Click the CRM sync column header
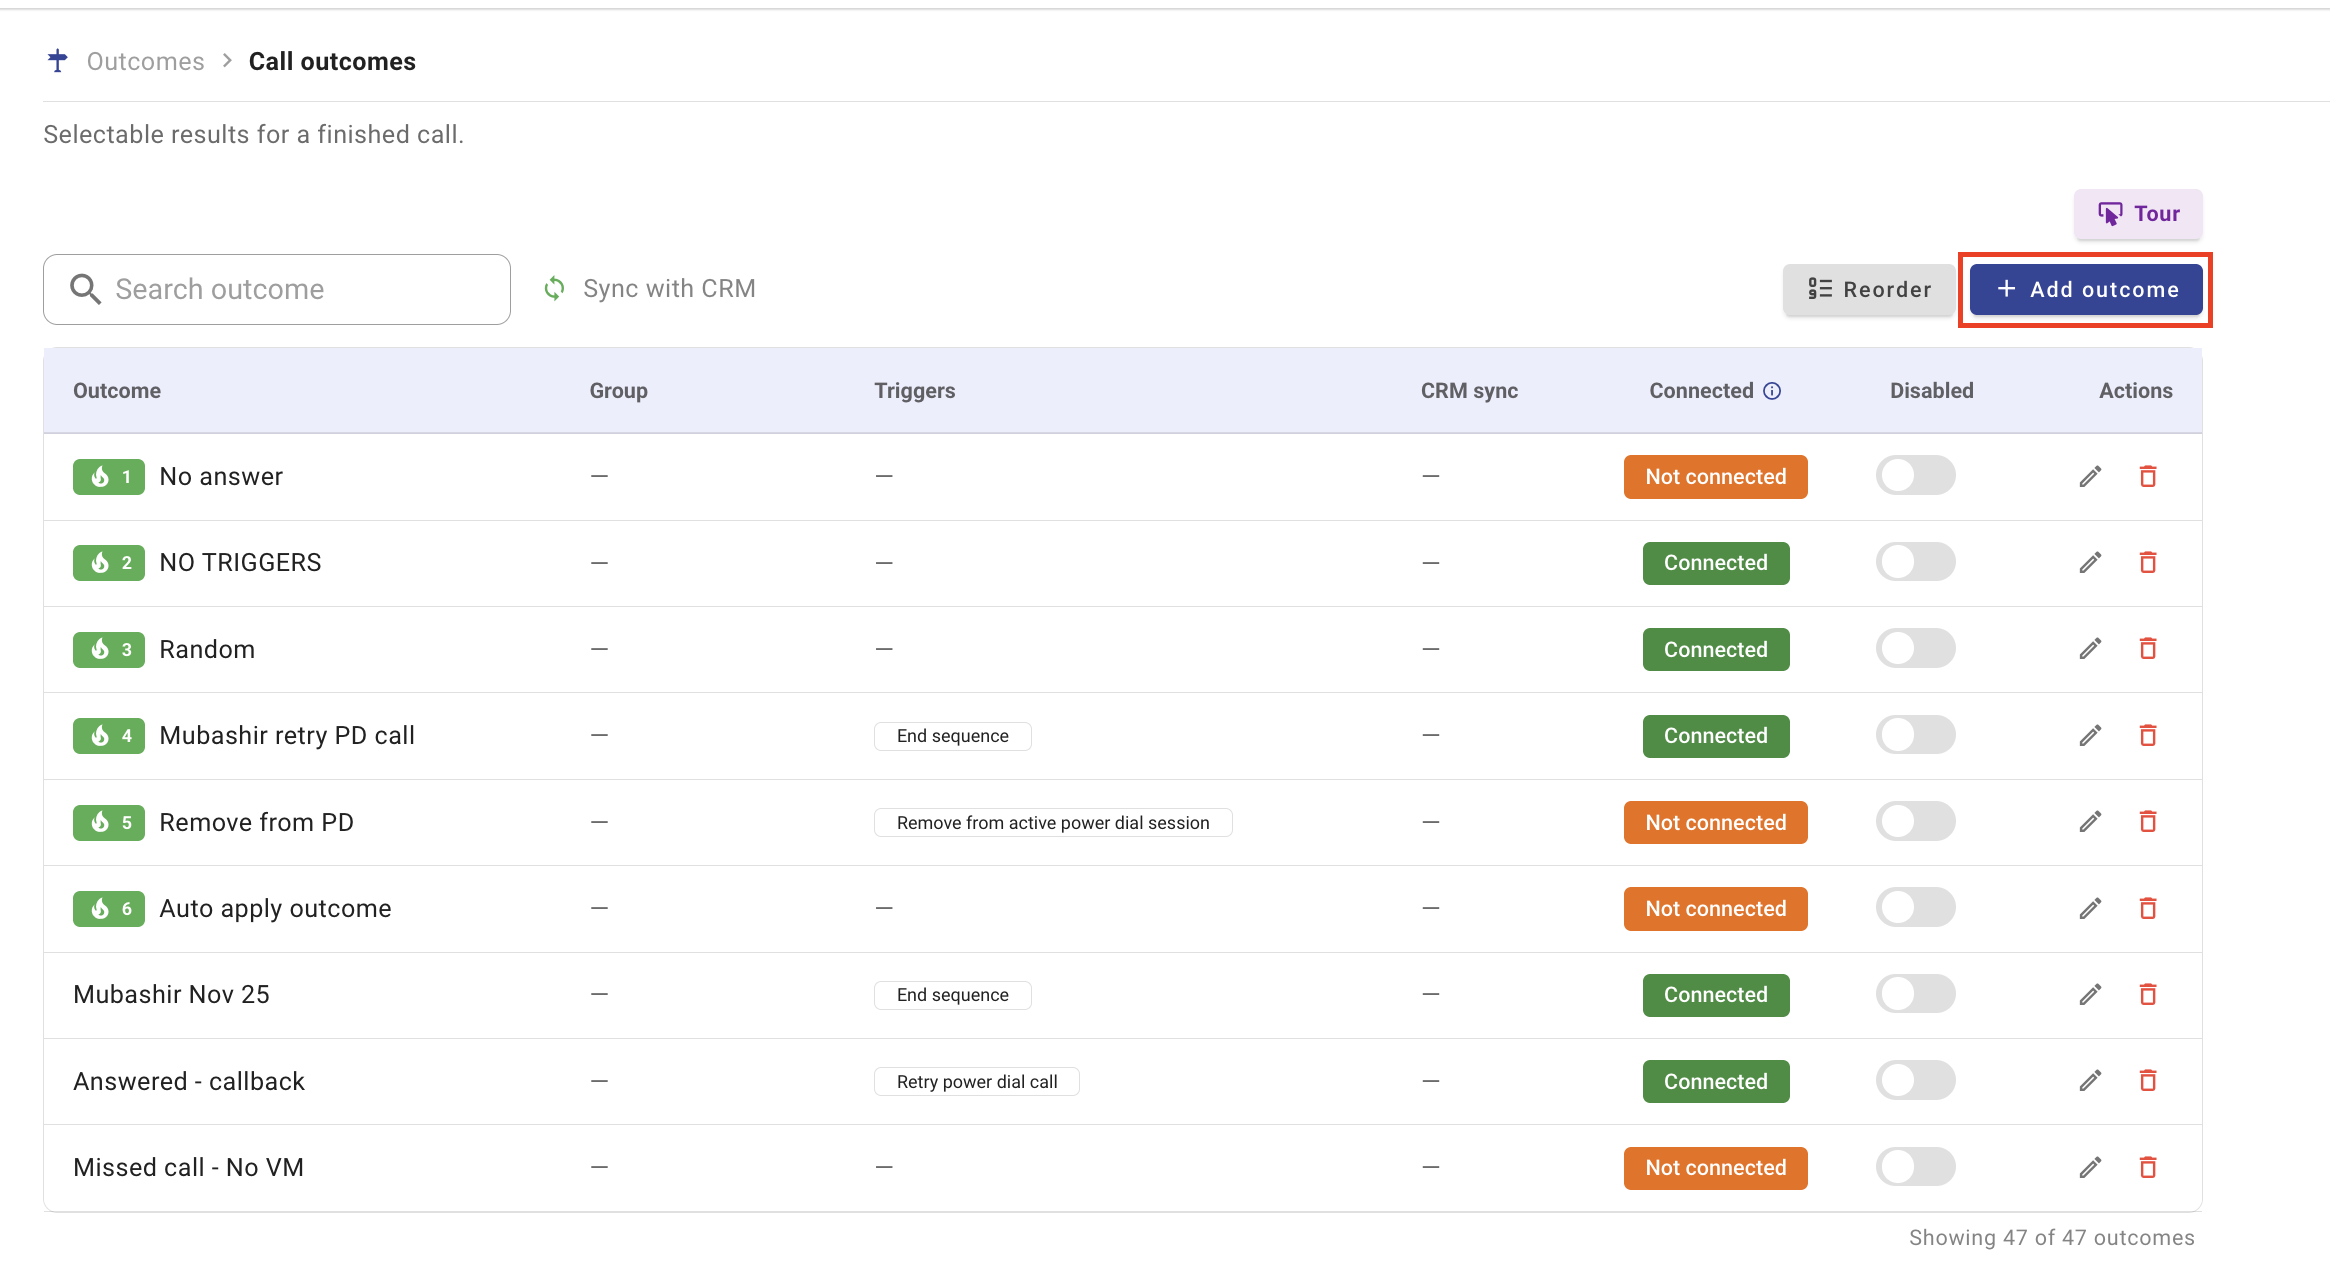Viewport: 2330px width, 1284px height. point(1469,391)
